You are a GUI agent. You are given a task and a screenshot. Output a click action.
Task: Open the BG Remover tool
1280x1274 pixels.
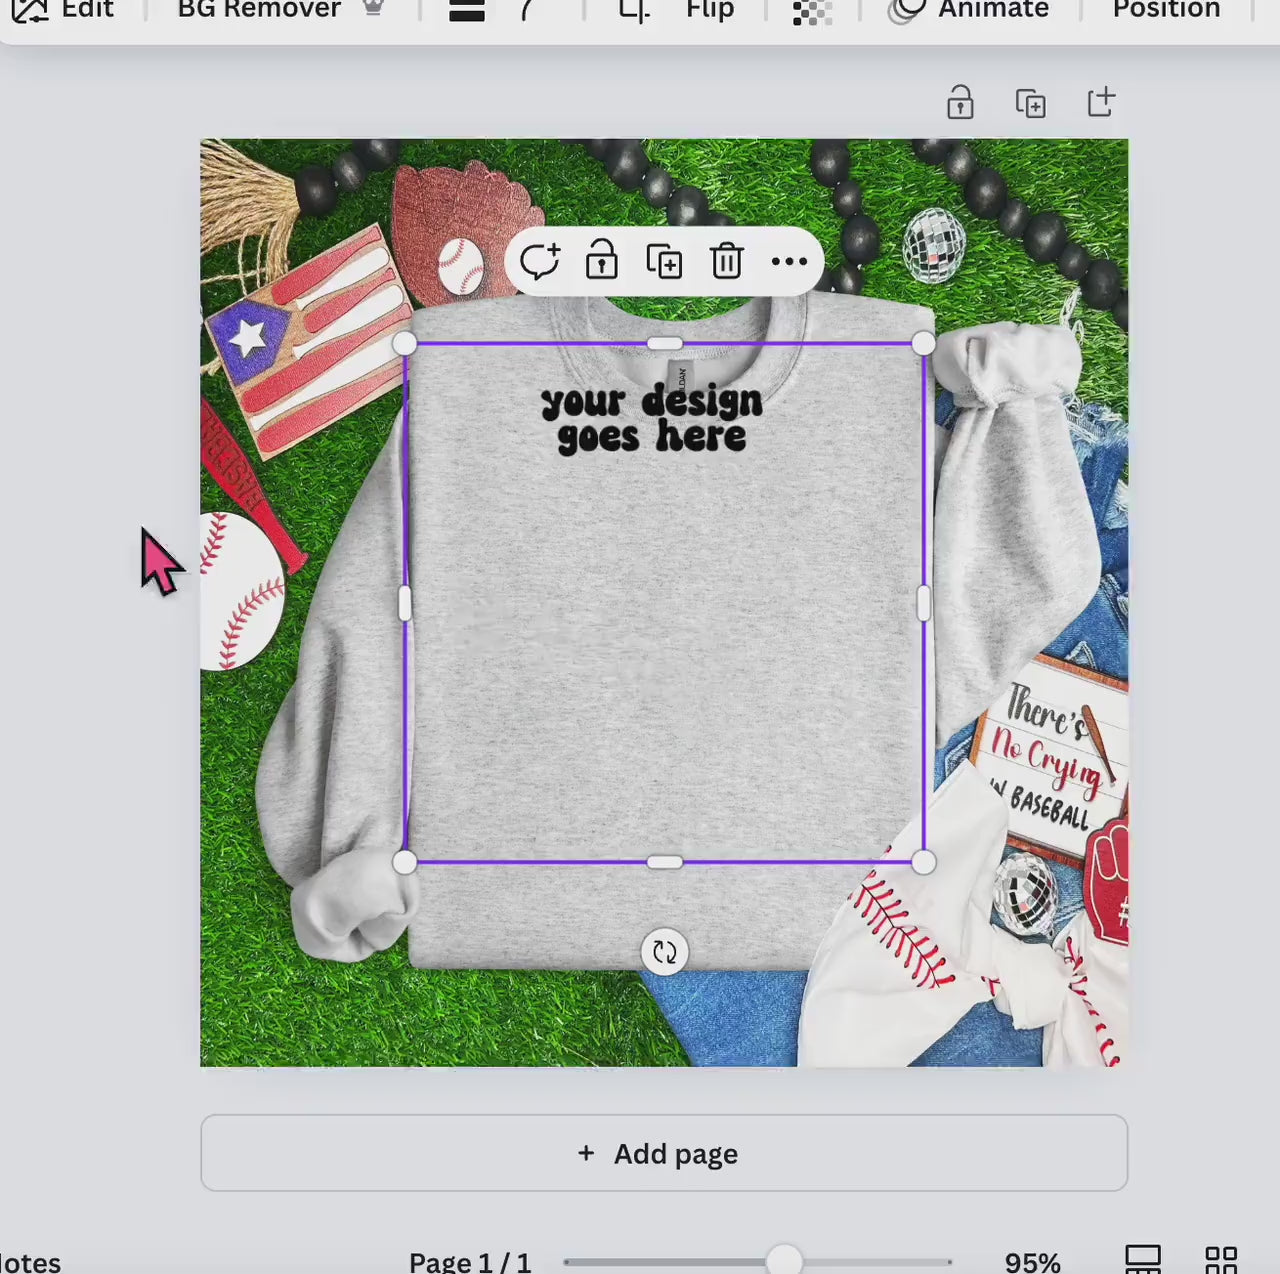pyautogui.click(x=259, y=10)
